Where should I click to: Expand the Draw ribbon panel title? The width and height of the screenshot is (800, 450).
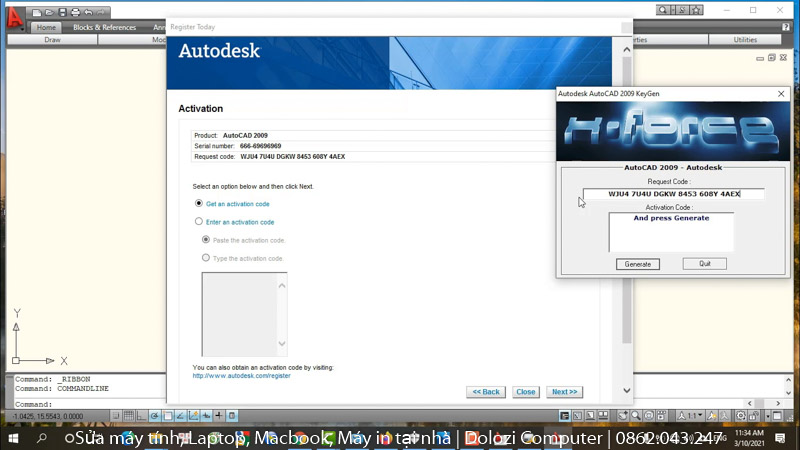53,40
